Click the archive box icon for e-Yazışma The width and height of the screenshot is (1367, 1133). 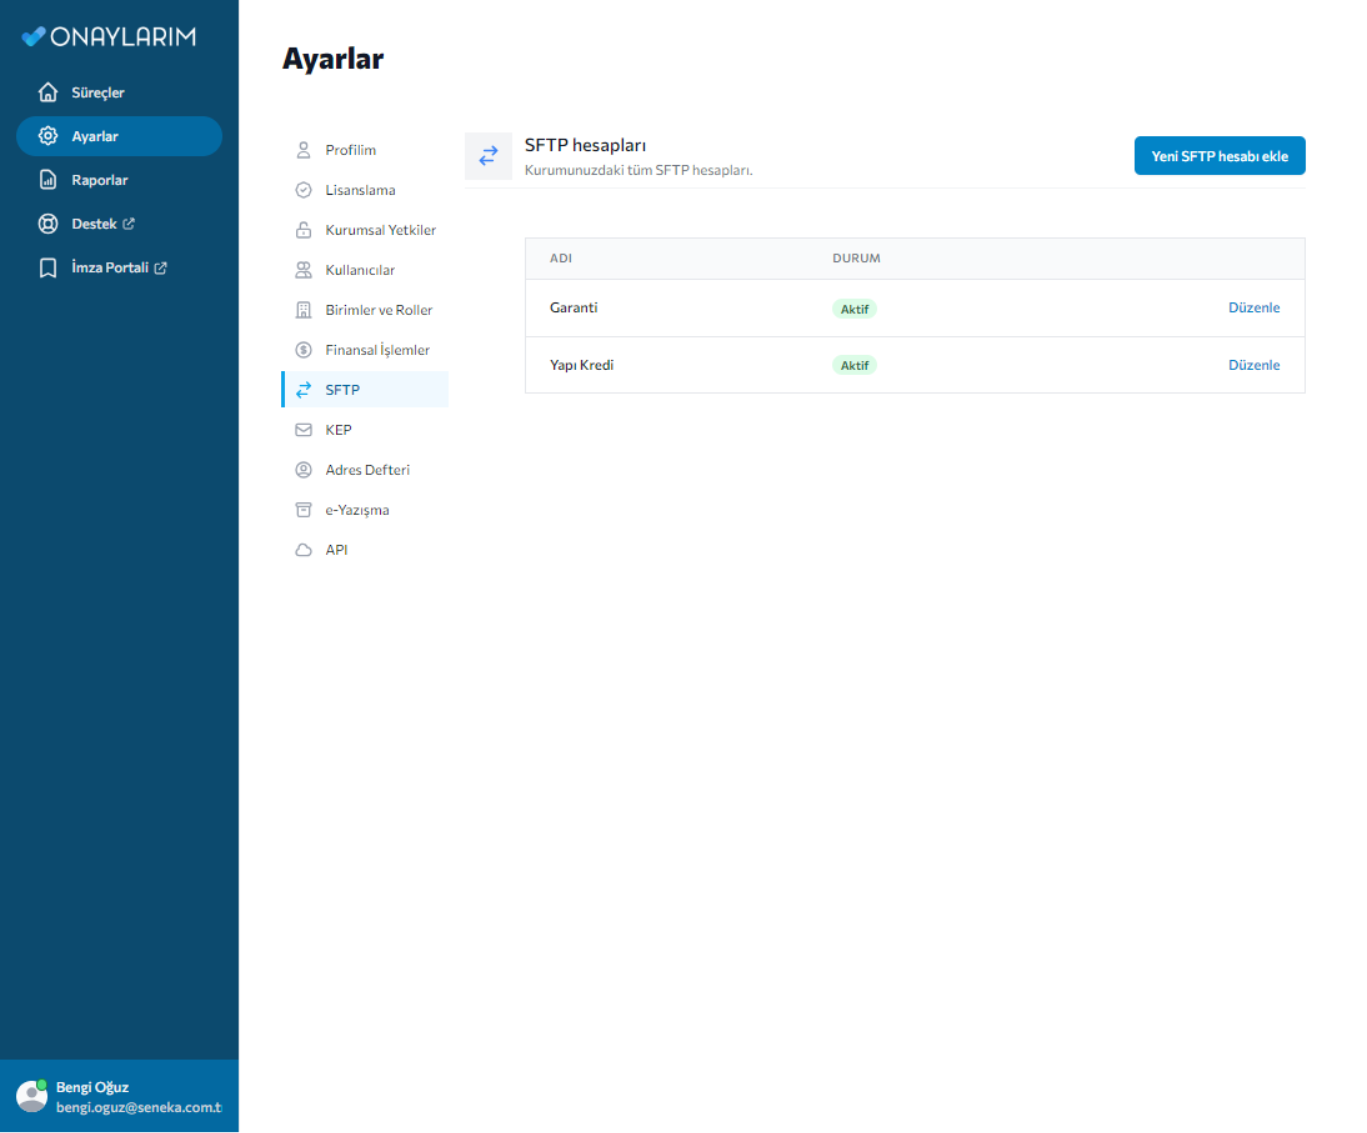coord(303,510)
